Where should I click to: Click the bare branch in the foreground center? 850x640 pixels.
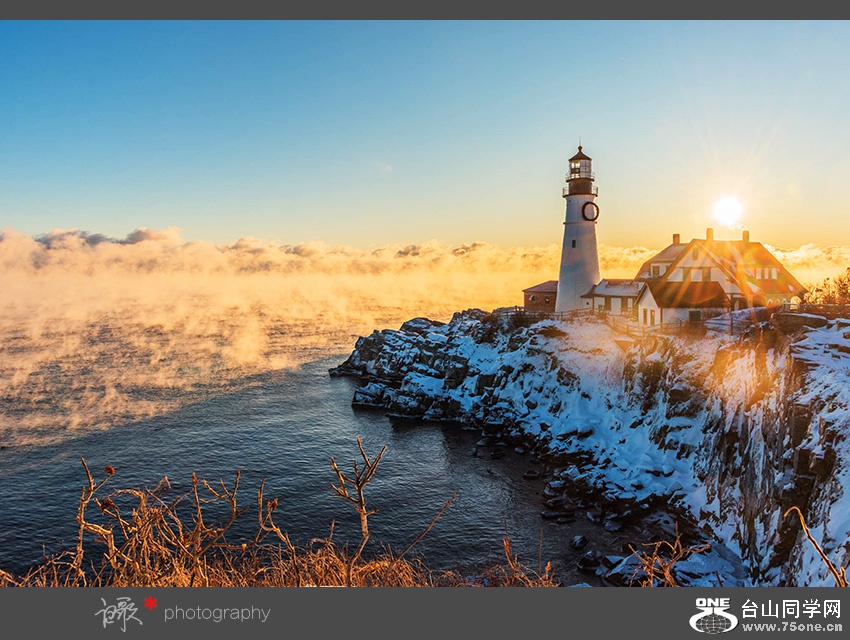[x=357, y=490]
